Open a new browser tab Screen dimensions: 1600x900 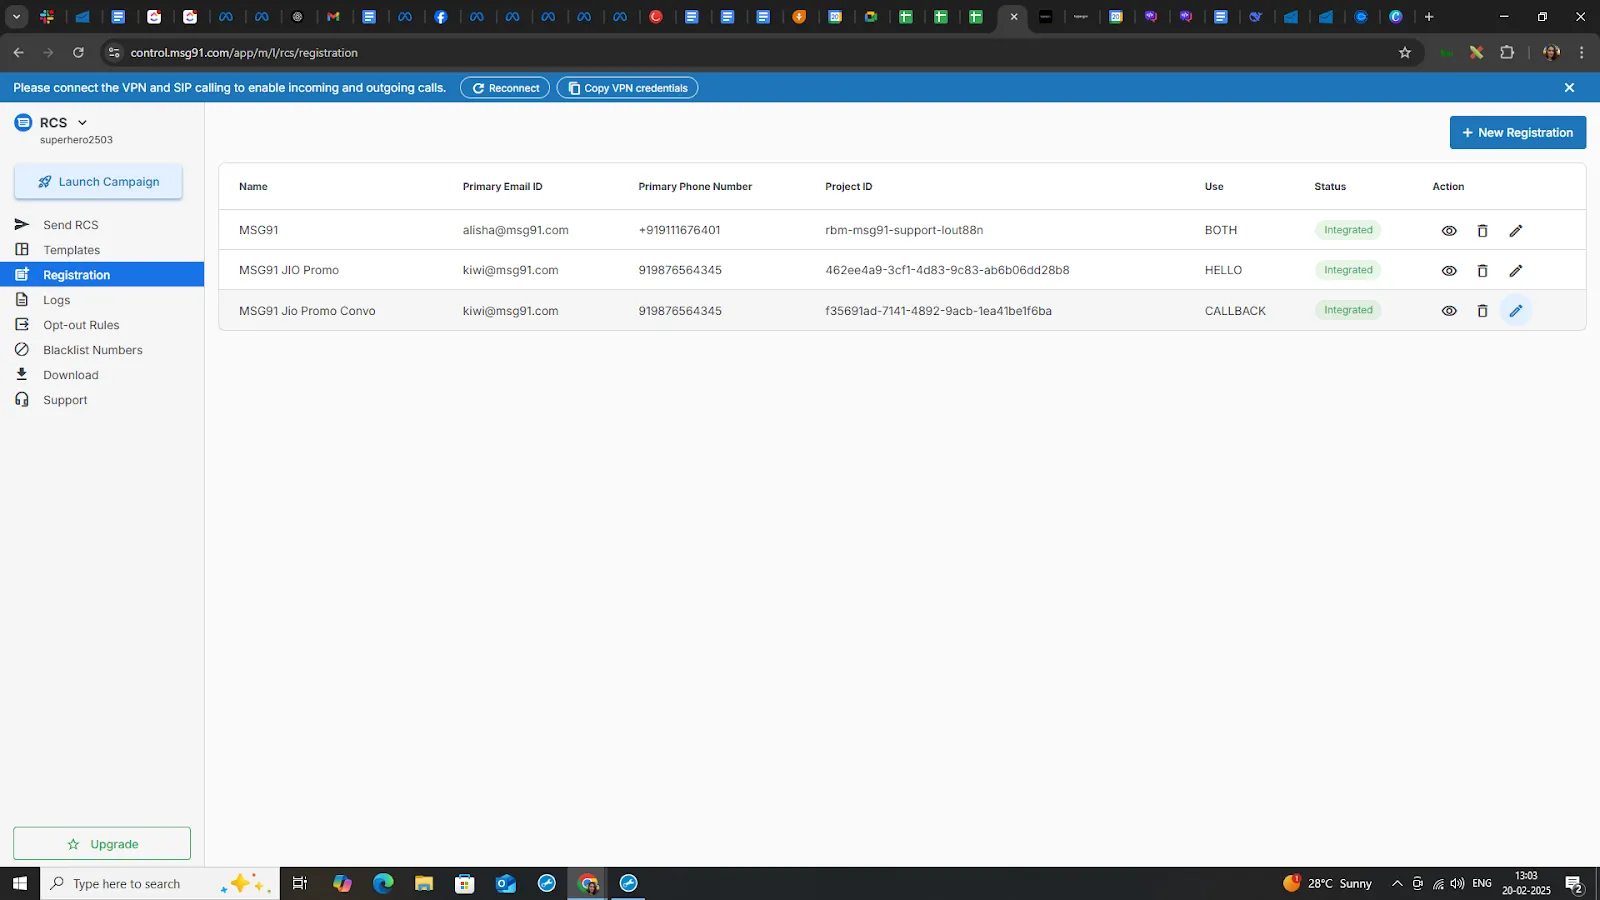click(x=1429, y=17)
